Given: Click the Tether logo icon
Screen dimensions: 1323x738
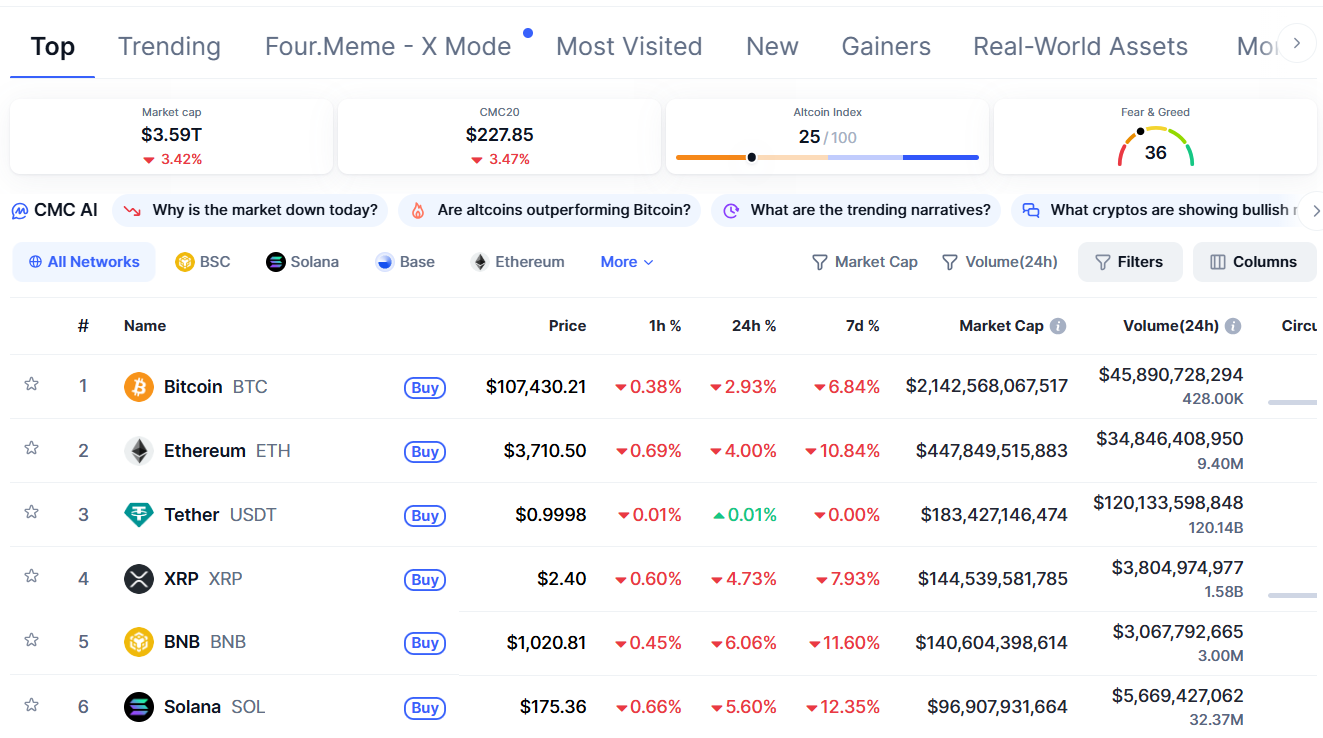Looking at the screenshot, I should [x=139, y=515].
